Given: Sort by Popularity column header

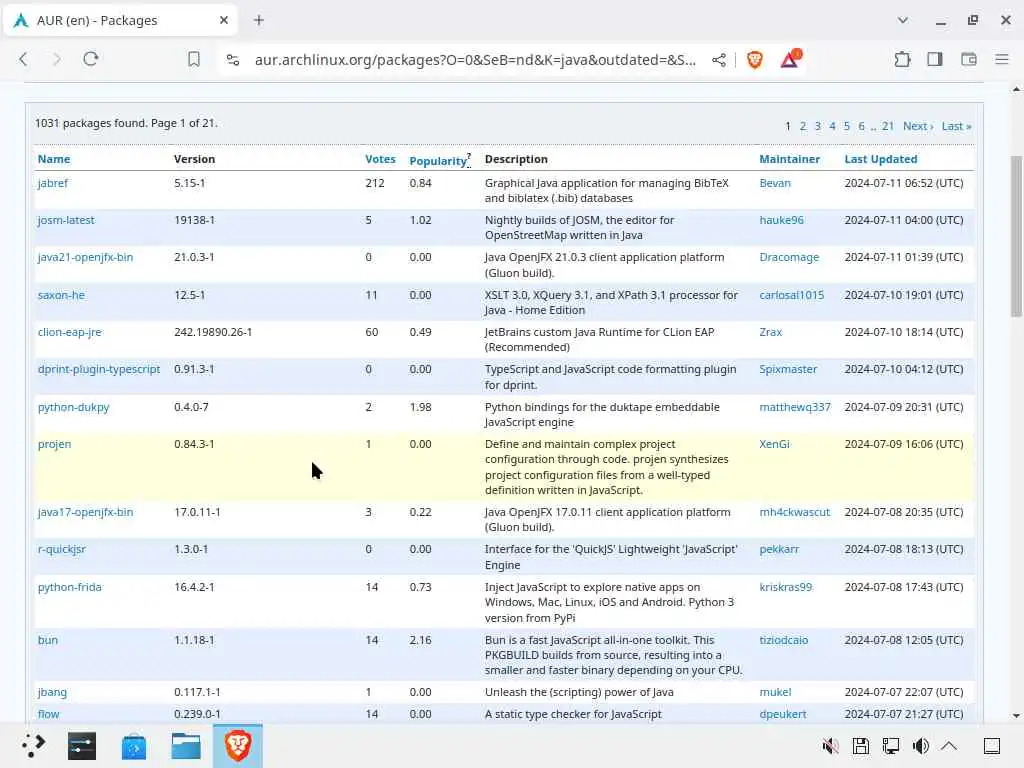Looking at the screenshot, I should tap(438, 161).
